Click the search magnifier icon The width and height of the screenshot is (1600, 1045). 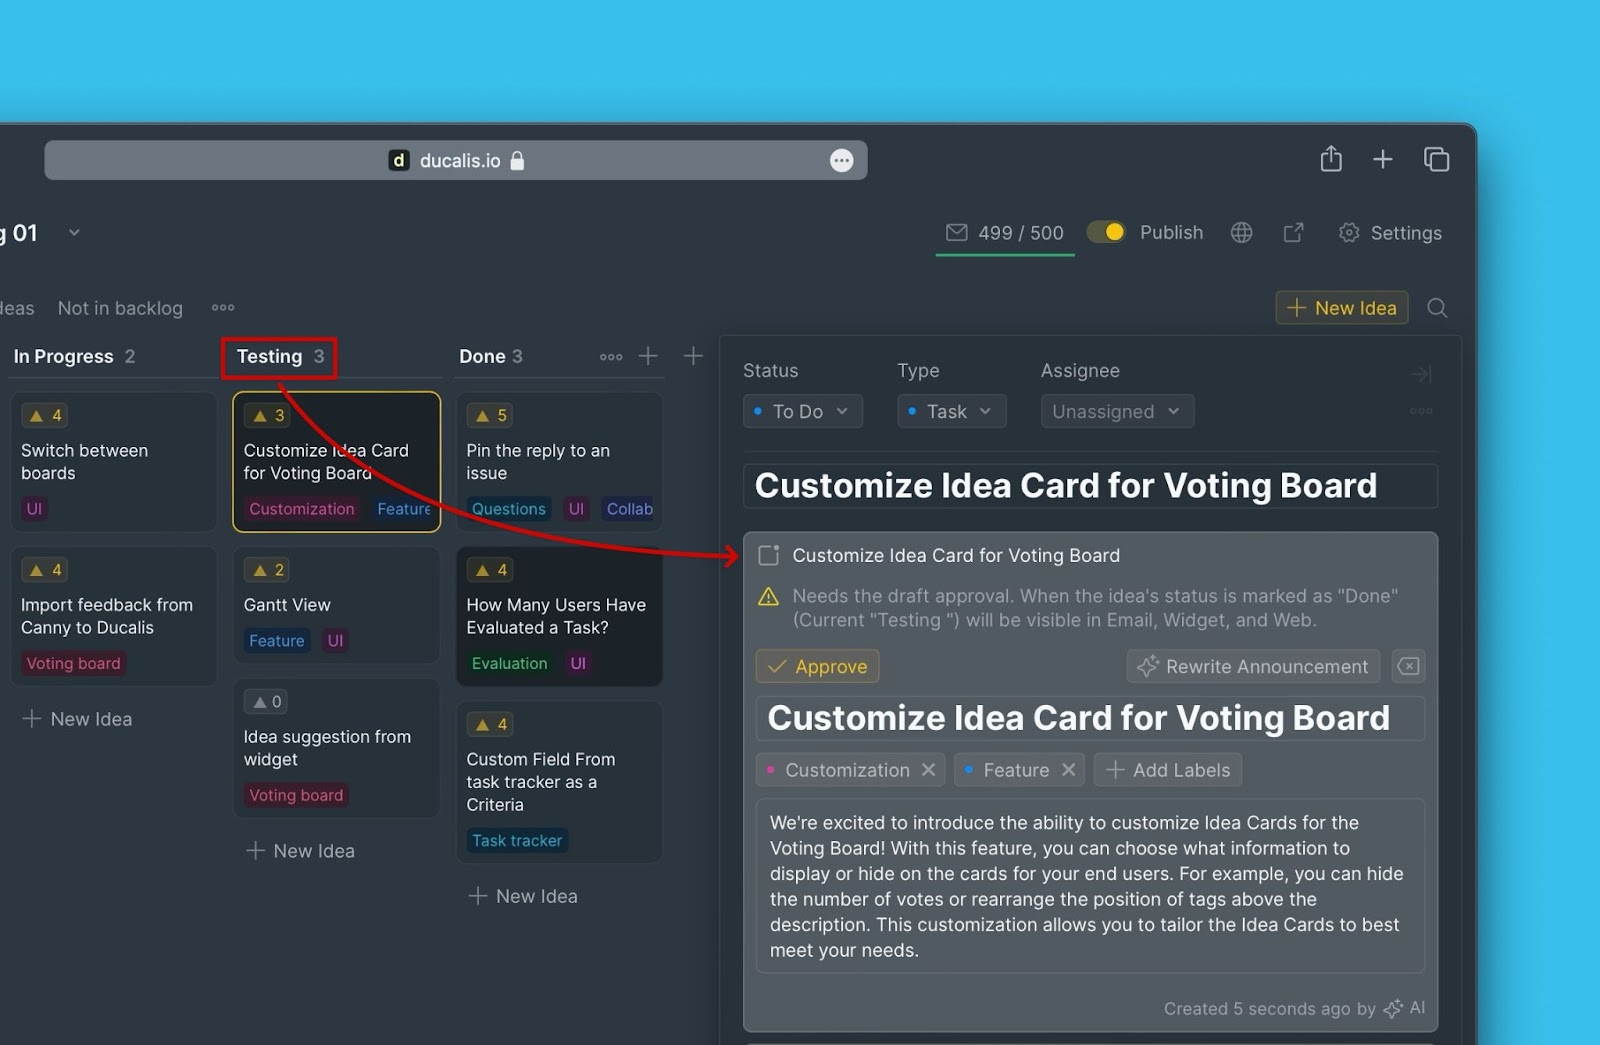[1437, 308]
